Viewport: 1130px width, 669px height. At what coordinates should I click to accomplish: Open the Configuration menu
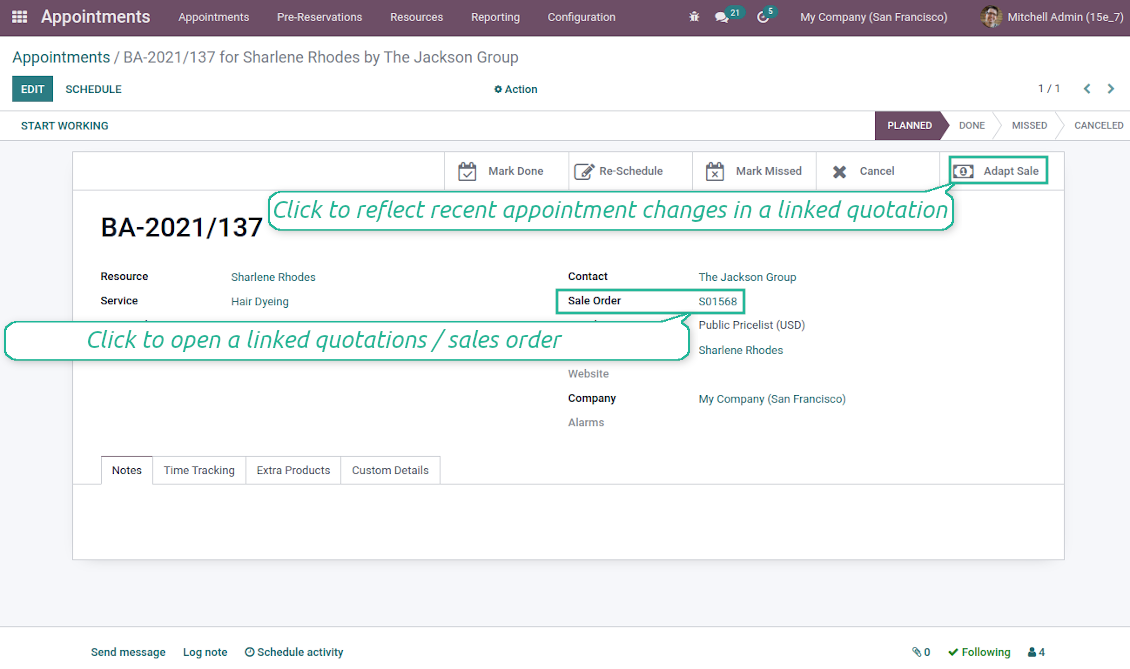pyautogui.click(x=582, y=17)
